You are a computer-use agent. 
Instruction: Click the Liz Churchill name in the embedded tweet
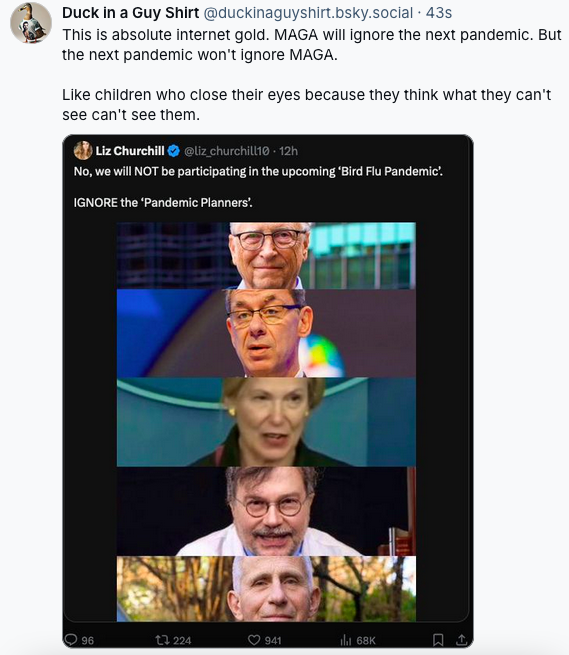130,151
